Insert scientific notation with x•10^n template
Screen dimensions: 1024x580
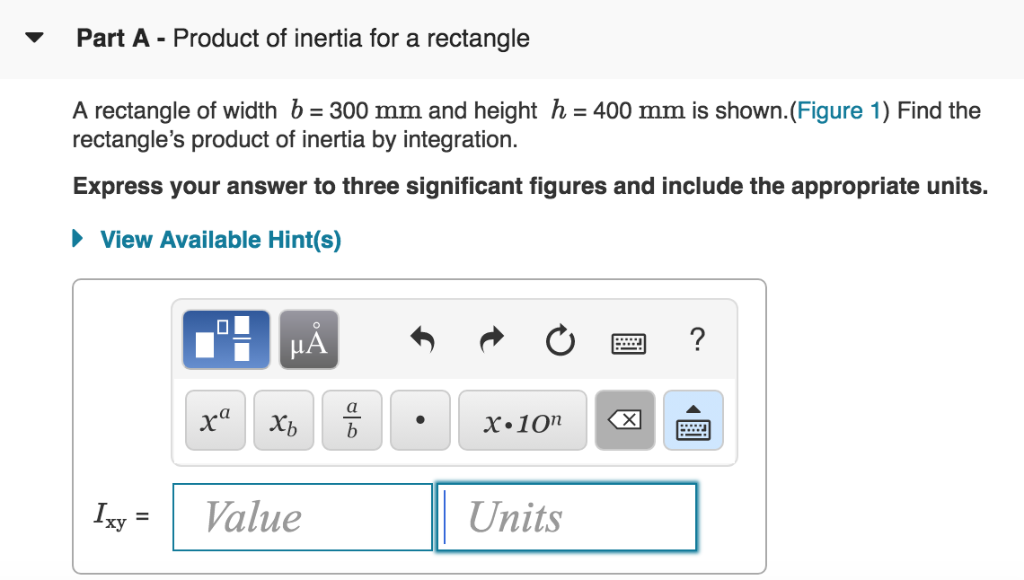click(522, 420)
